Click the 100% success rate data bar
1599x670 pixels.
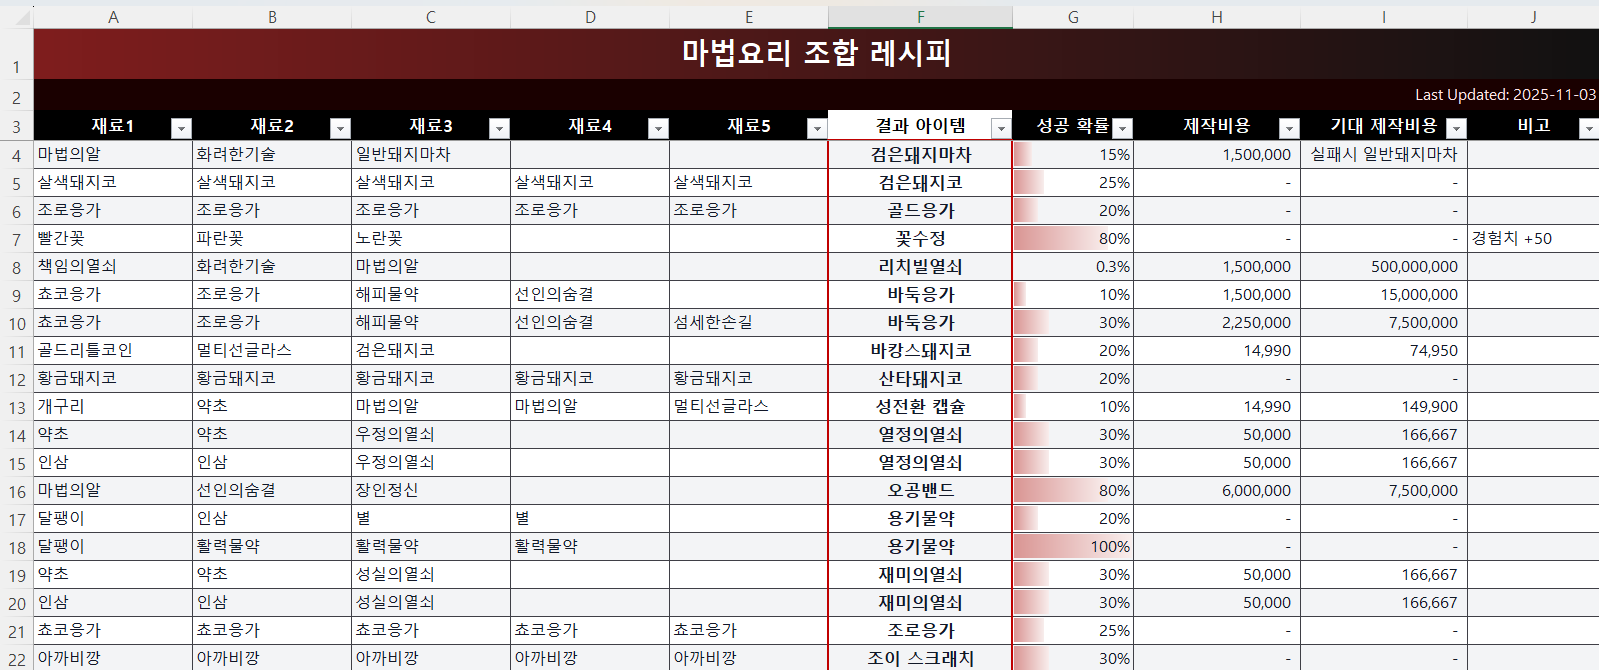click(x=1072, y=547)
